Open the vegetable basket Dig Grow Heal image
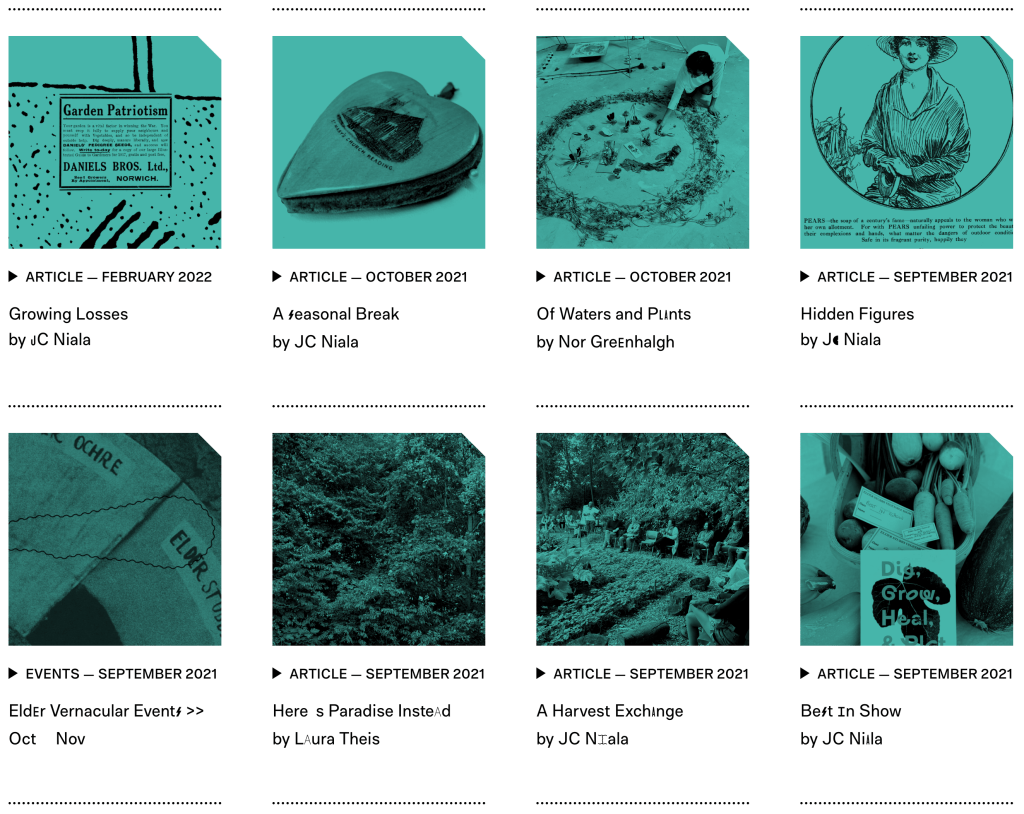The height and width of the screenshot is (814, 1024). pyautogui.click(x=906, y=539)
